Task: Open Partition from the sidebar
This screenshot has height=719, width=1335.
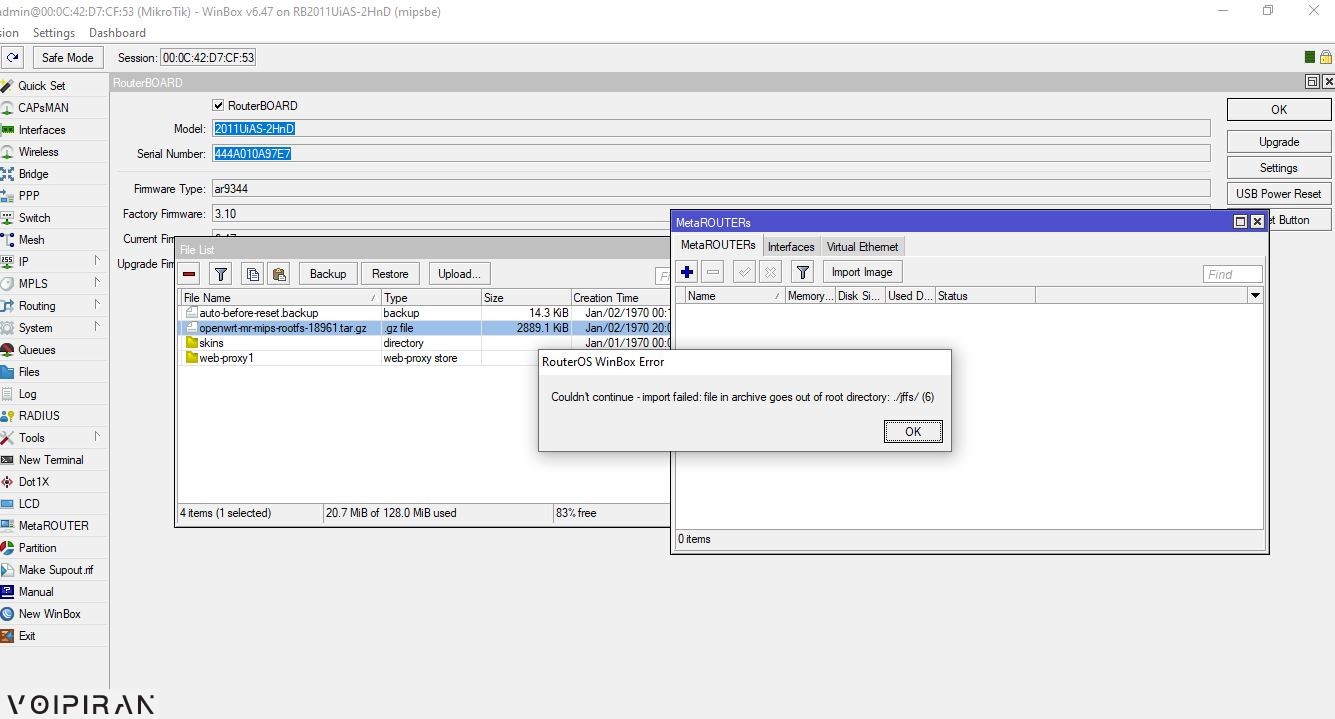Action: [x=37, y=548]
